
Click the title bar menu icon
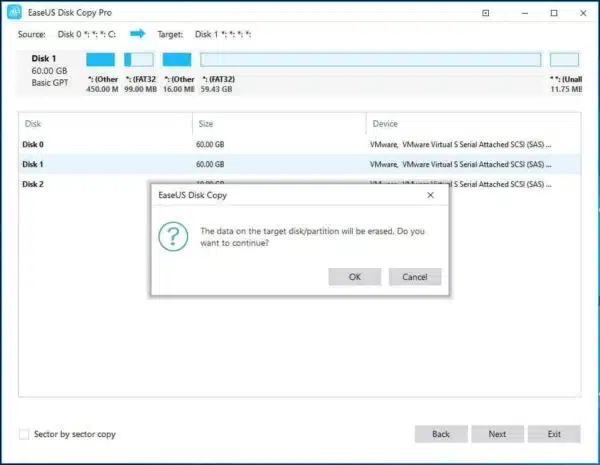coord(486,13)
